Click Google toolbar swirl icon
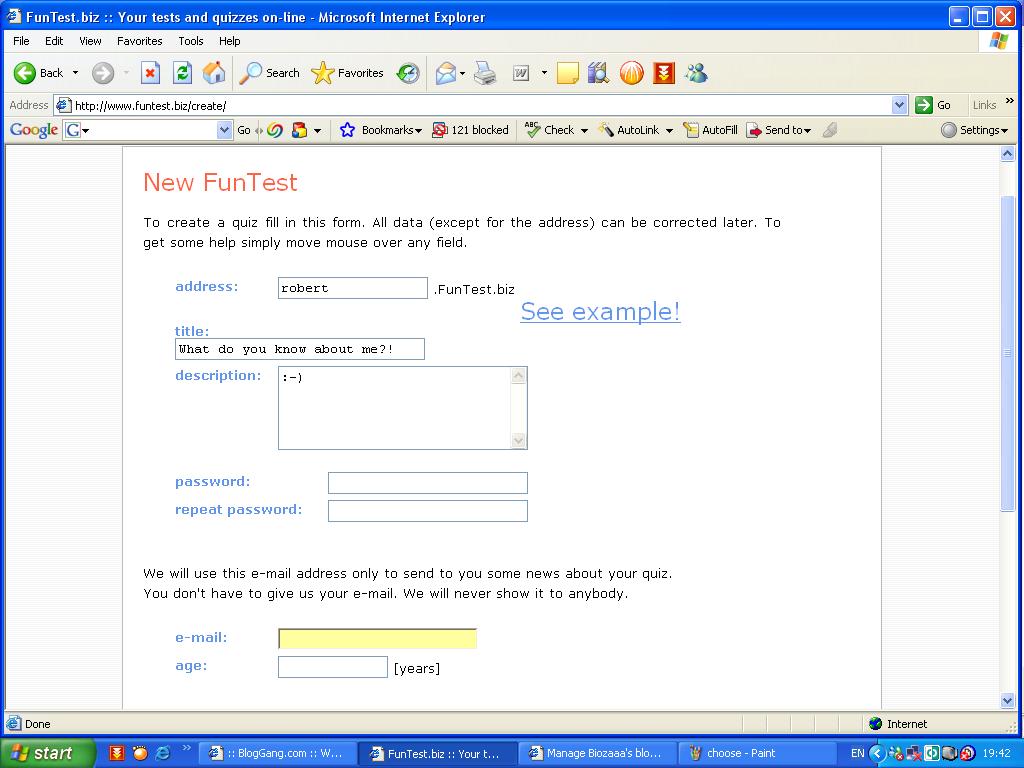This screenshot has height=768, width=1024. click(x=275, y=130)
